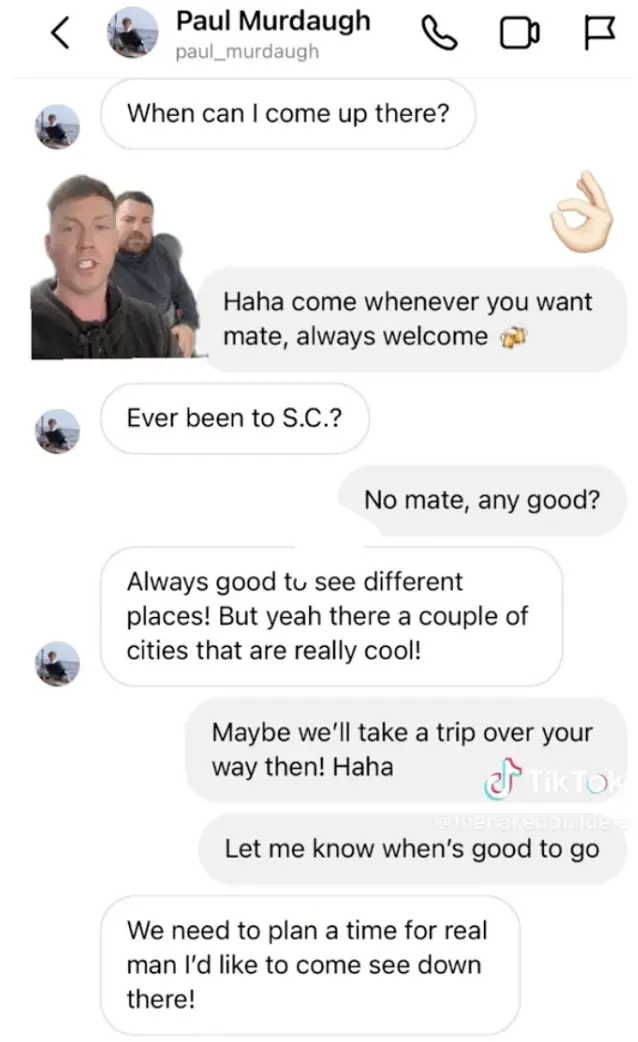The width and height of the screenshot is (638, 1042).
Task: Start a voice call with phone icon
Action: click(x=439, y=33)
